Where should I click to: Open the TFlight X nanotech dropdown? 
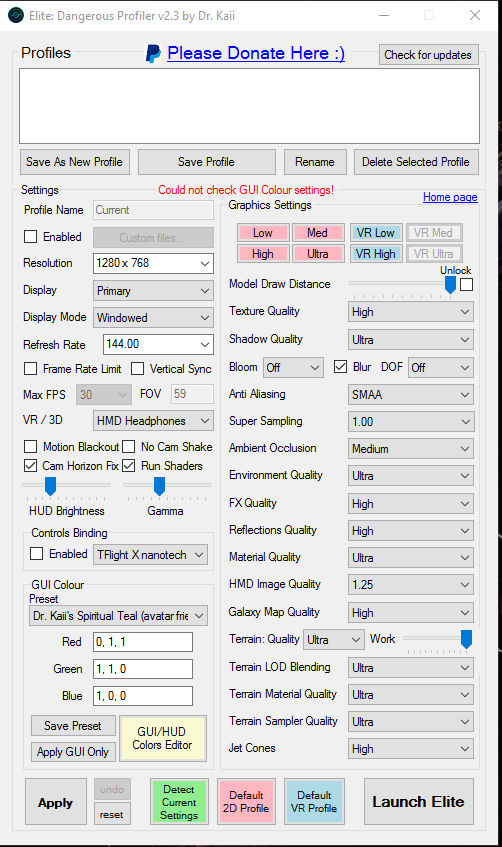tap(151, 555)
